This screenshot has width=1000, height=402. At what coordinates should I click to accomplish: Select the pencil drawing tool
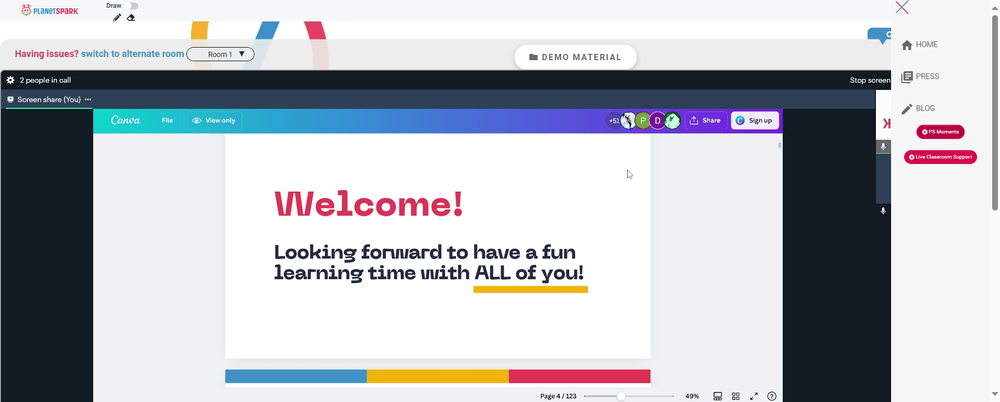click(x=117, y=17)
